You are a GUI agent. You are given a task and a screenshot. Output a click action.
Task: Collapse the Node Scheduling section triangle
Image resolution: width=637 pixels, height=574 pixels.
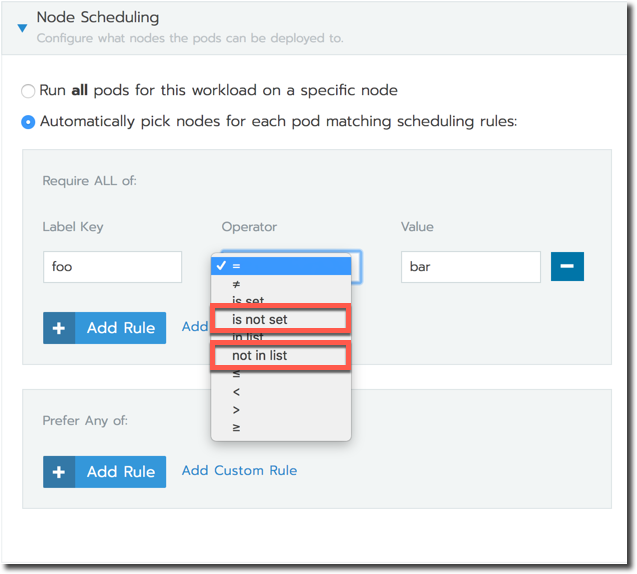[x=22, y=28]
